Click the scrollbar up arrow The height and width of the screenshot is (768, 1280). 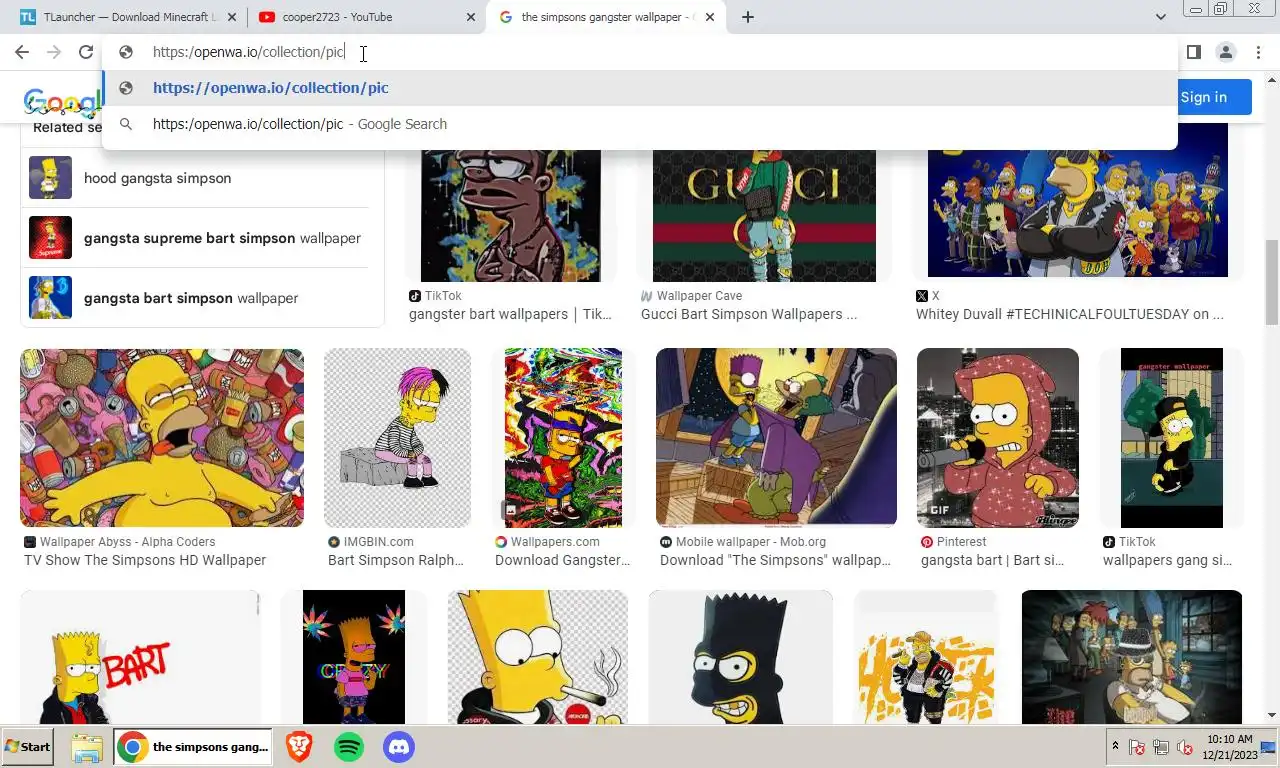1272,79
